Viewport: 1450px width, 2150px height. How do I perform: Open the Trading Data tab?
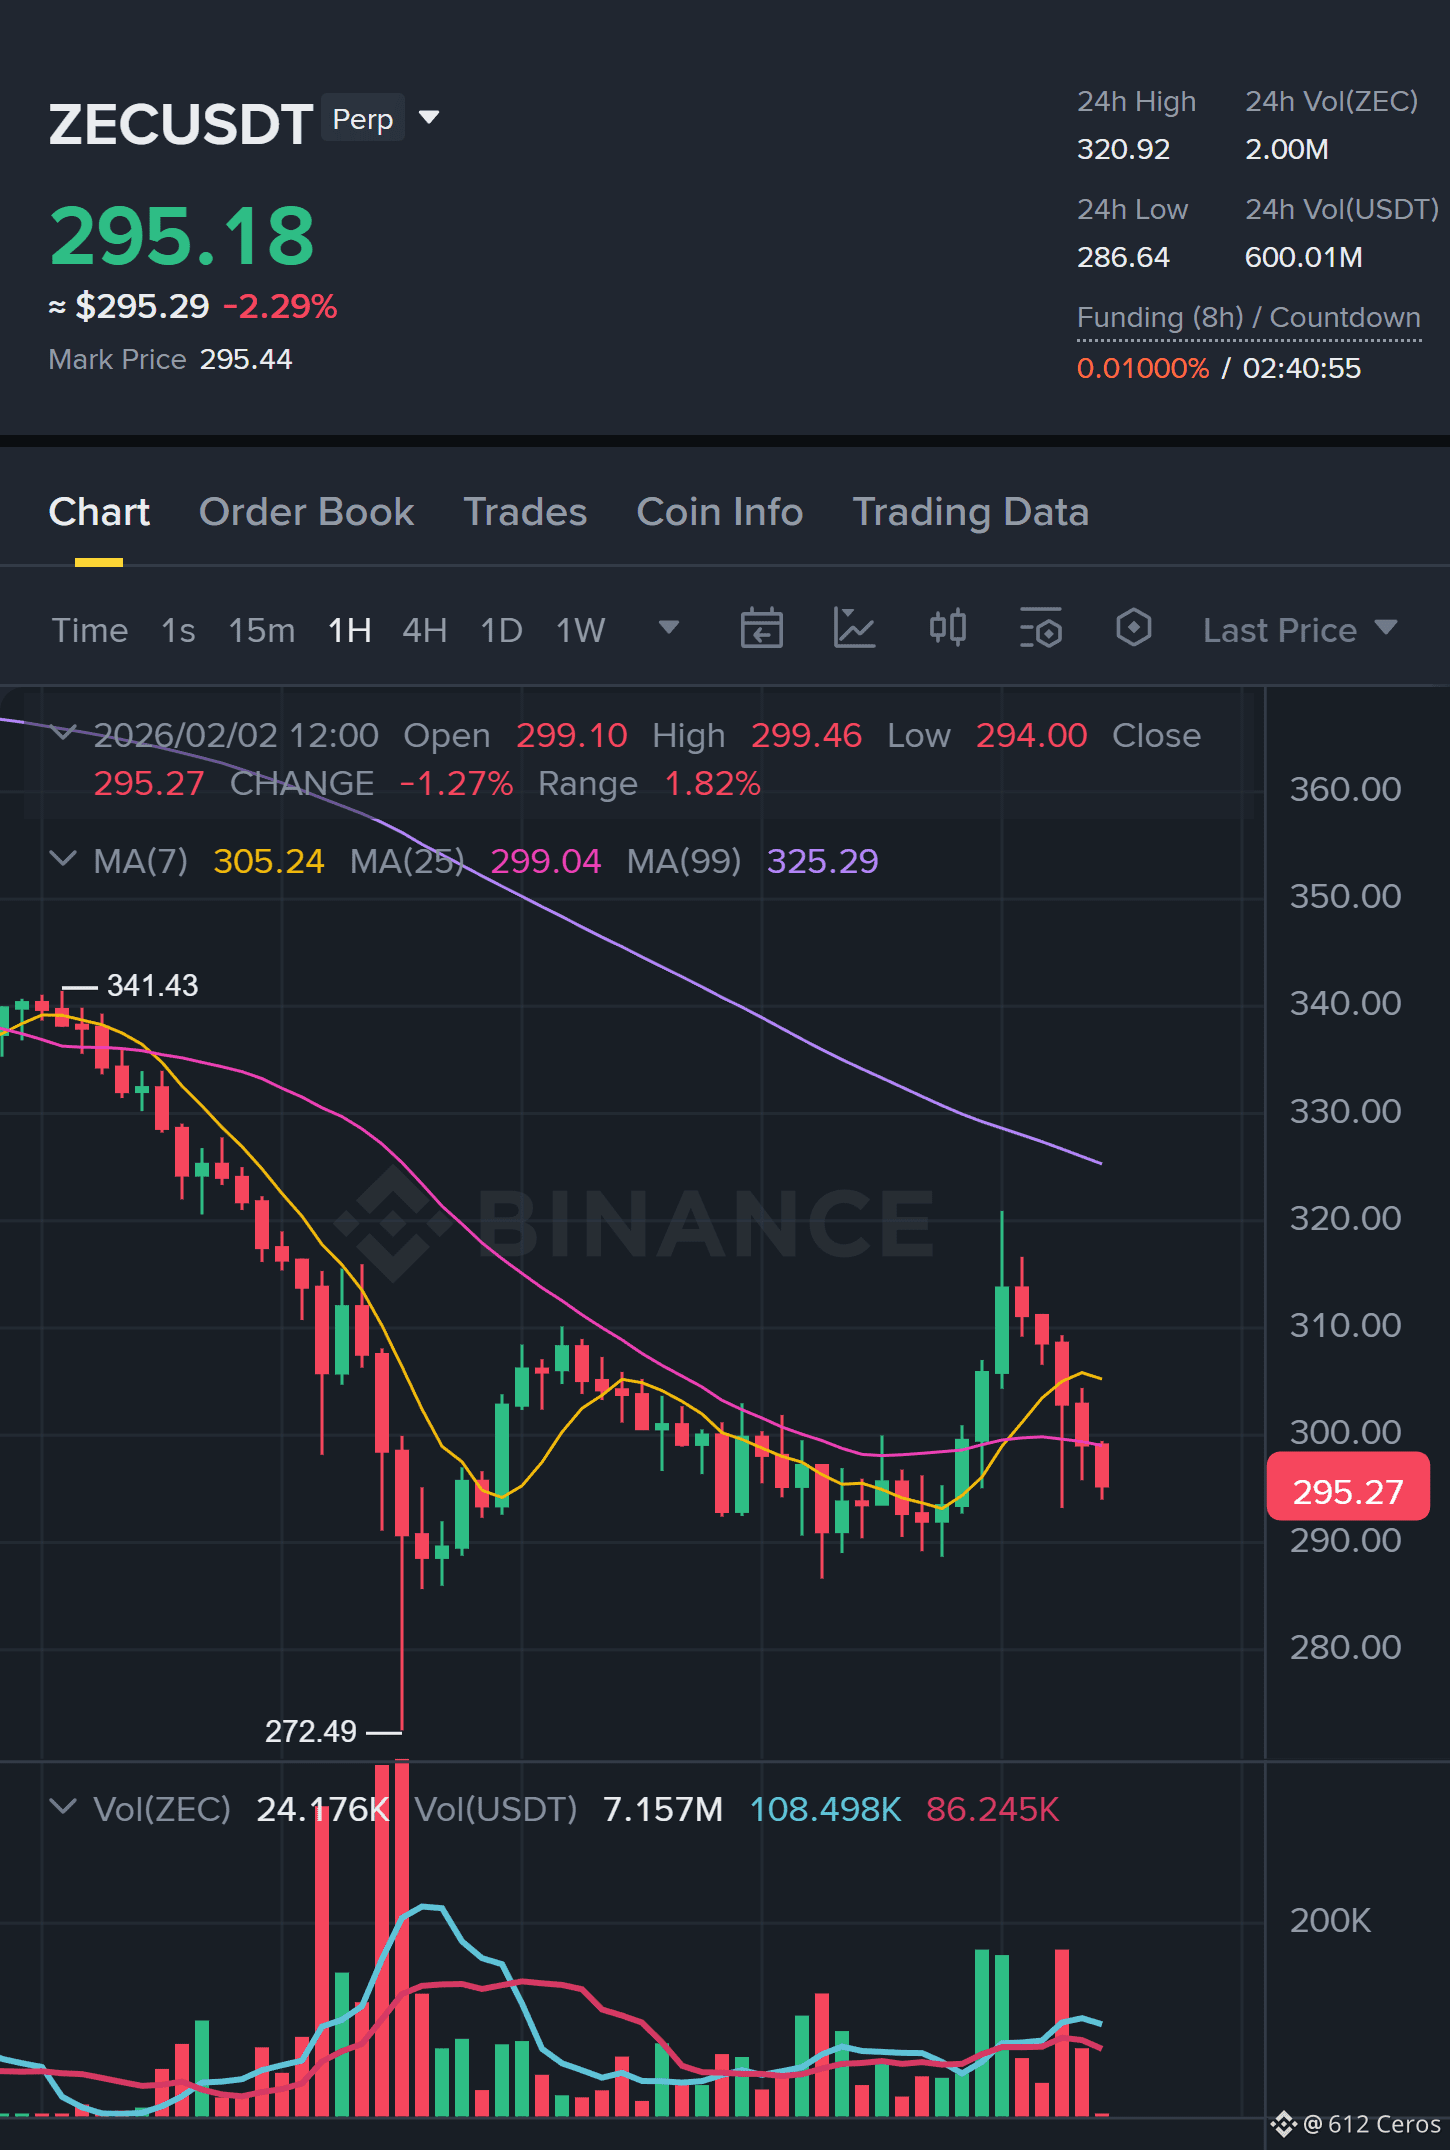[970, 512]
